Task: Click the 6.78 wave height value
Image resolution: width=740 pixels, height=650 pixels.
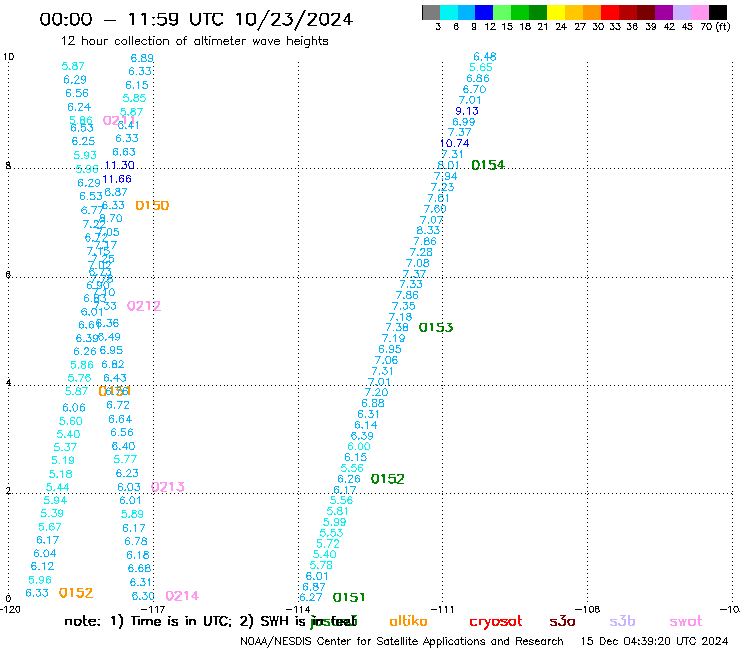Action: (x=136, y=541)
